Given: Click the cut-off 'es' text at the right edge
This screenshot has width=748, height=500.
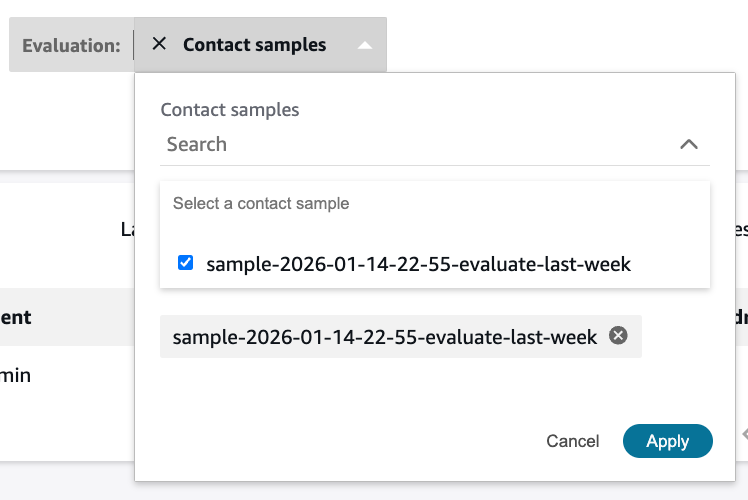Looking at the screenshot, I should click(x=739, y=229).
